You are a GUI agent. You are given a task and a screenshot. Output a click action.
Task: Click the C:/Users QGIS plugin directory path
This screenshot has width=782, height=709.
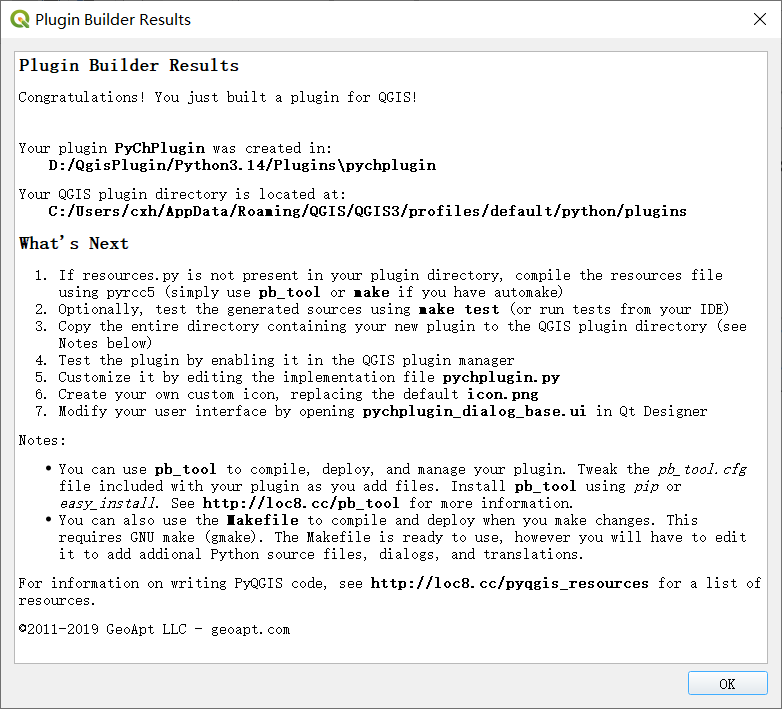[x=367, y=211]
